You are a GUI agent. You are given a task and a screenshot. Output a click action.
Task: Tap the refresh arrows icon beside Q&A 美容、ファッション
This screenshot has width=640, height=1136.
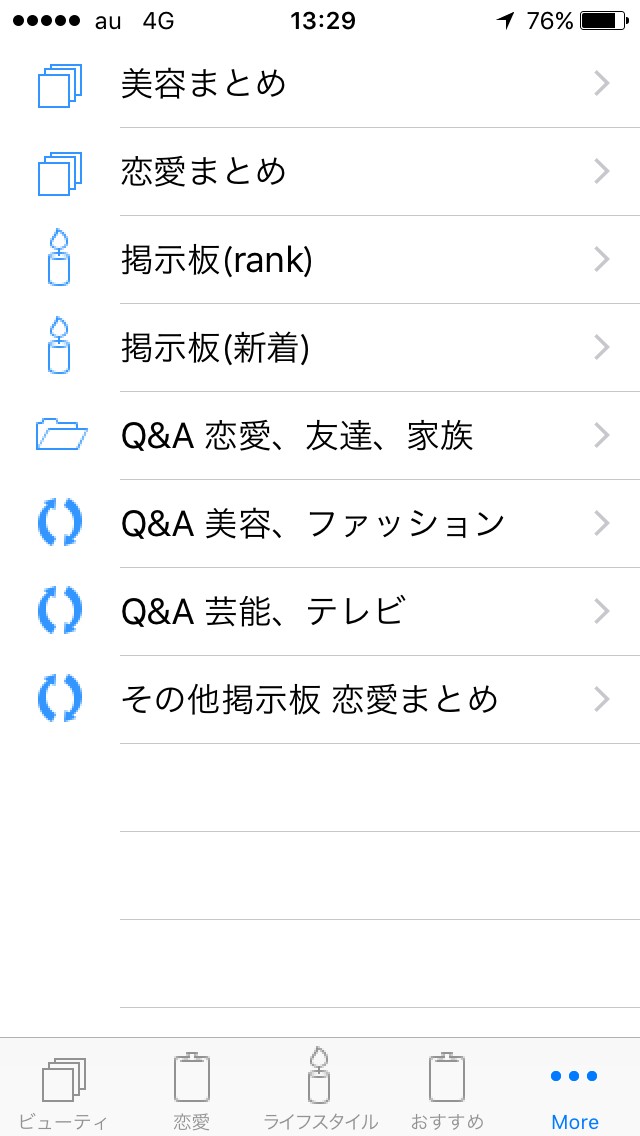60,524
